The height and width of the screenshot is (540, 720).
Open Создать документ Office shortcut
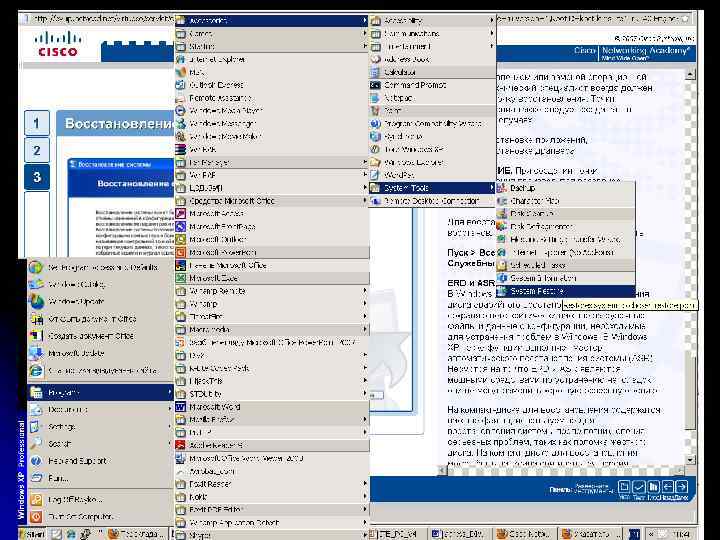[x=101, y=336]
